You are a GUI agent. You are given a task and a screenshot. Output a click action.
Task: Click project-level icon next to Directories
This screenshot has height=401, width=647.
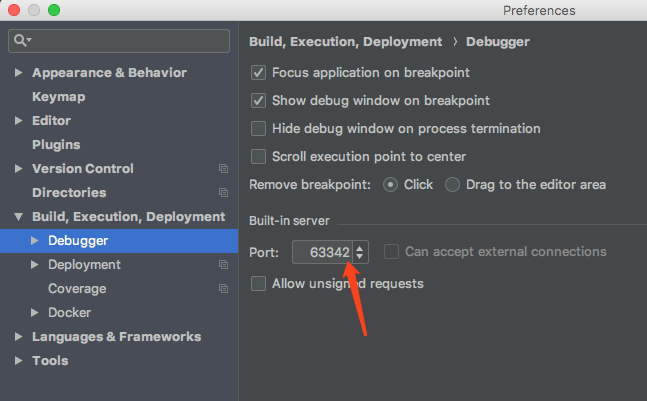tap(223, 193)
